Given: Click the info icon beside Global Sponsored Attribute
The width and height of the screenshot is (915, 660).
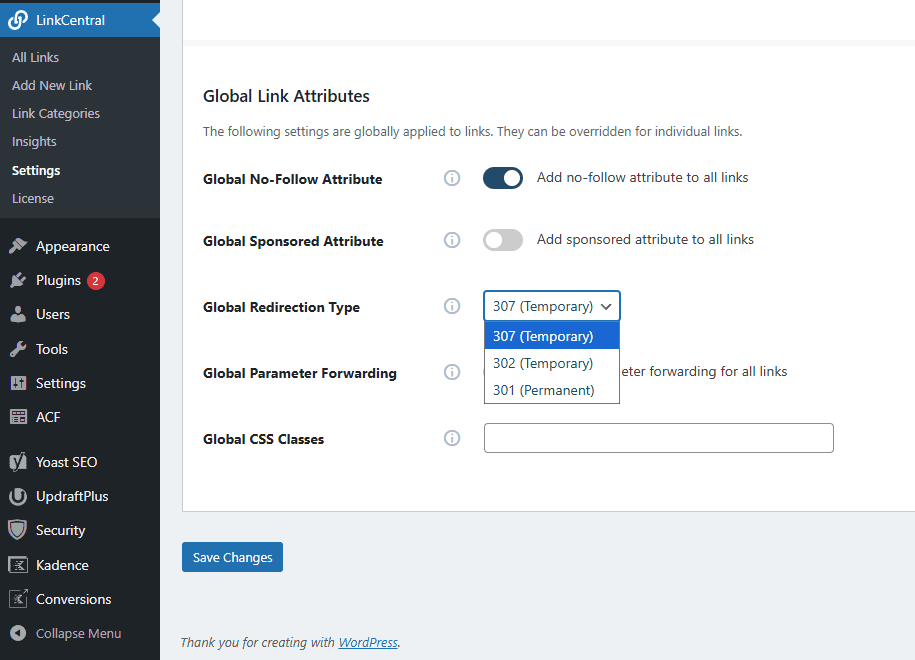Looking at the screenshot, I should [452, 240].
